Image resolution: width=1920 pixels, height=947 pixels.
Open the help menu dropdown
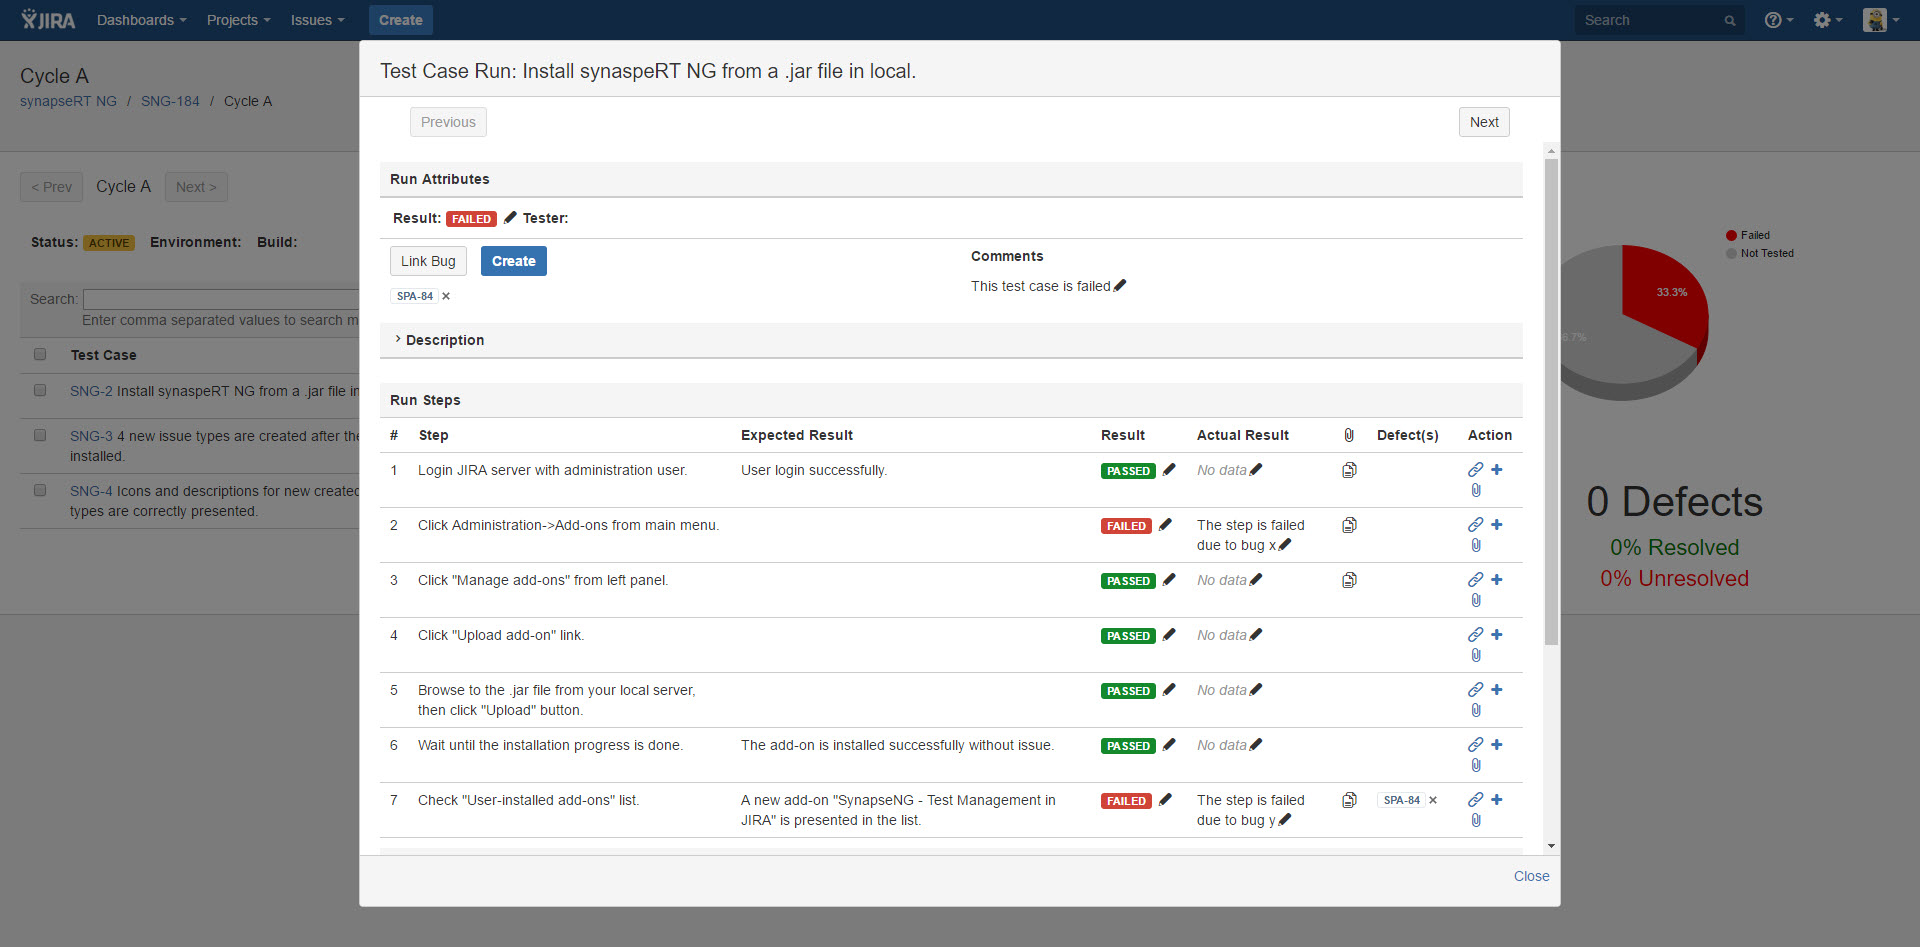point(1778,20)
